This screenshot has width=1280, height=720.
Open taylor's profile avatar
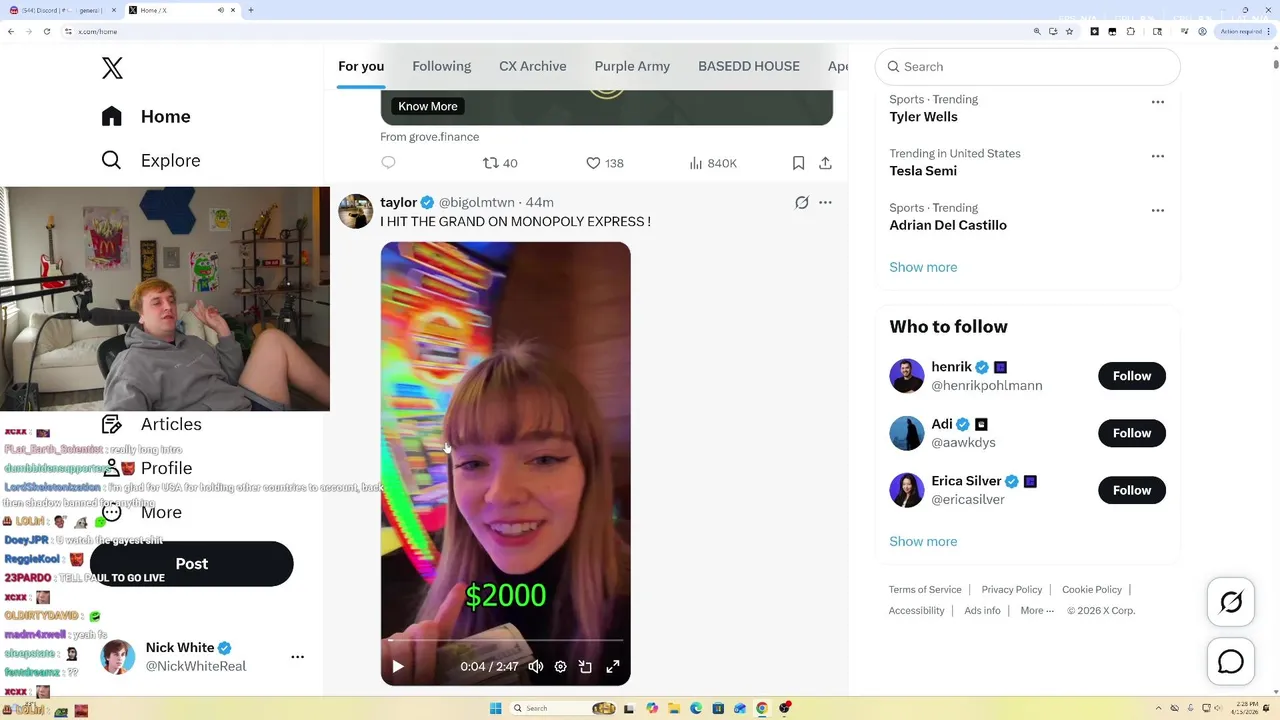tap(355, 211)
